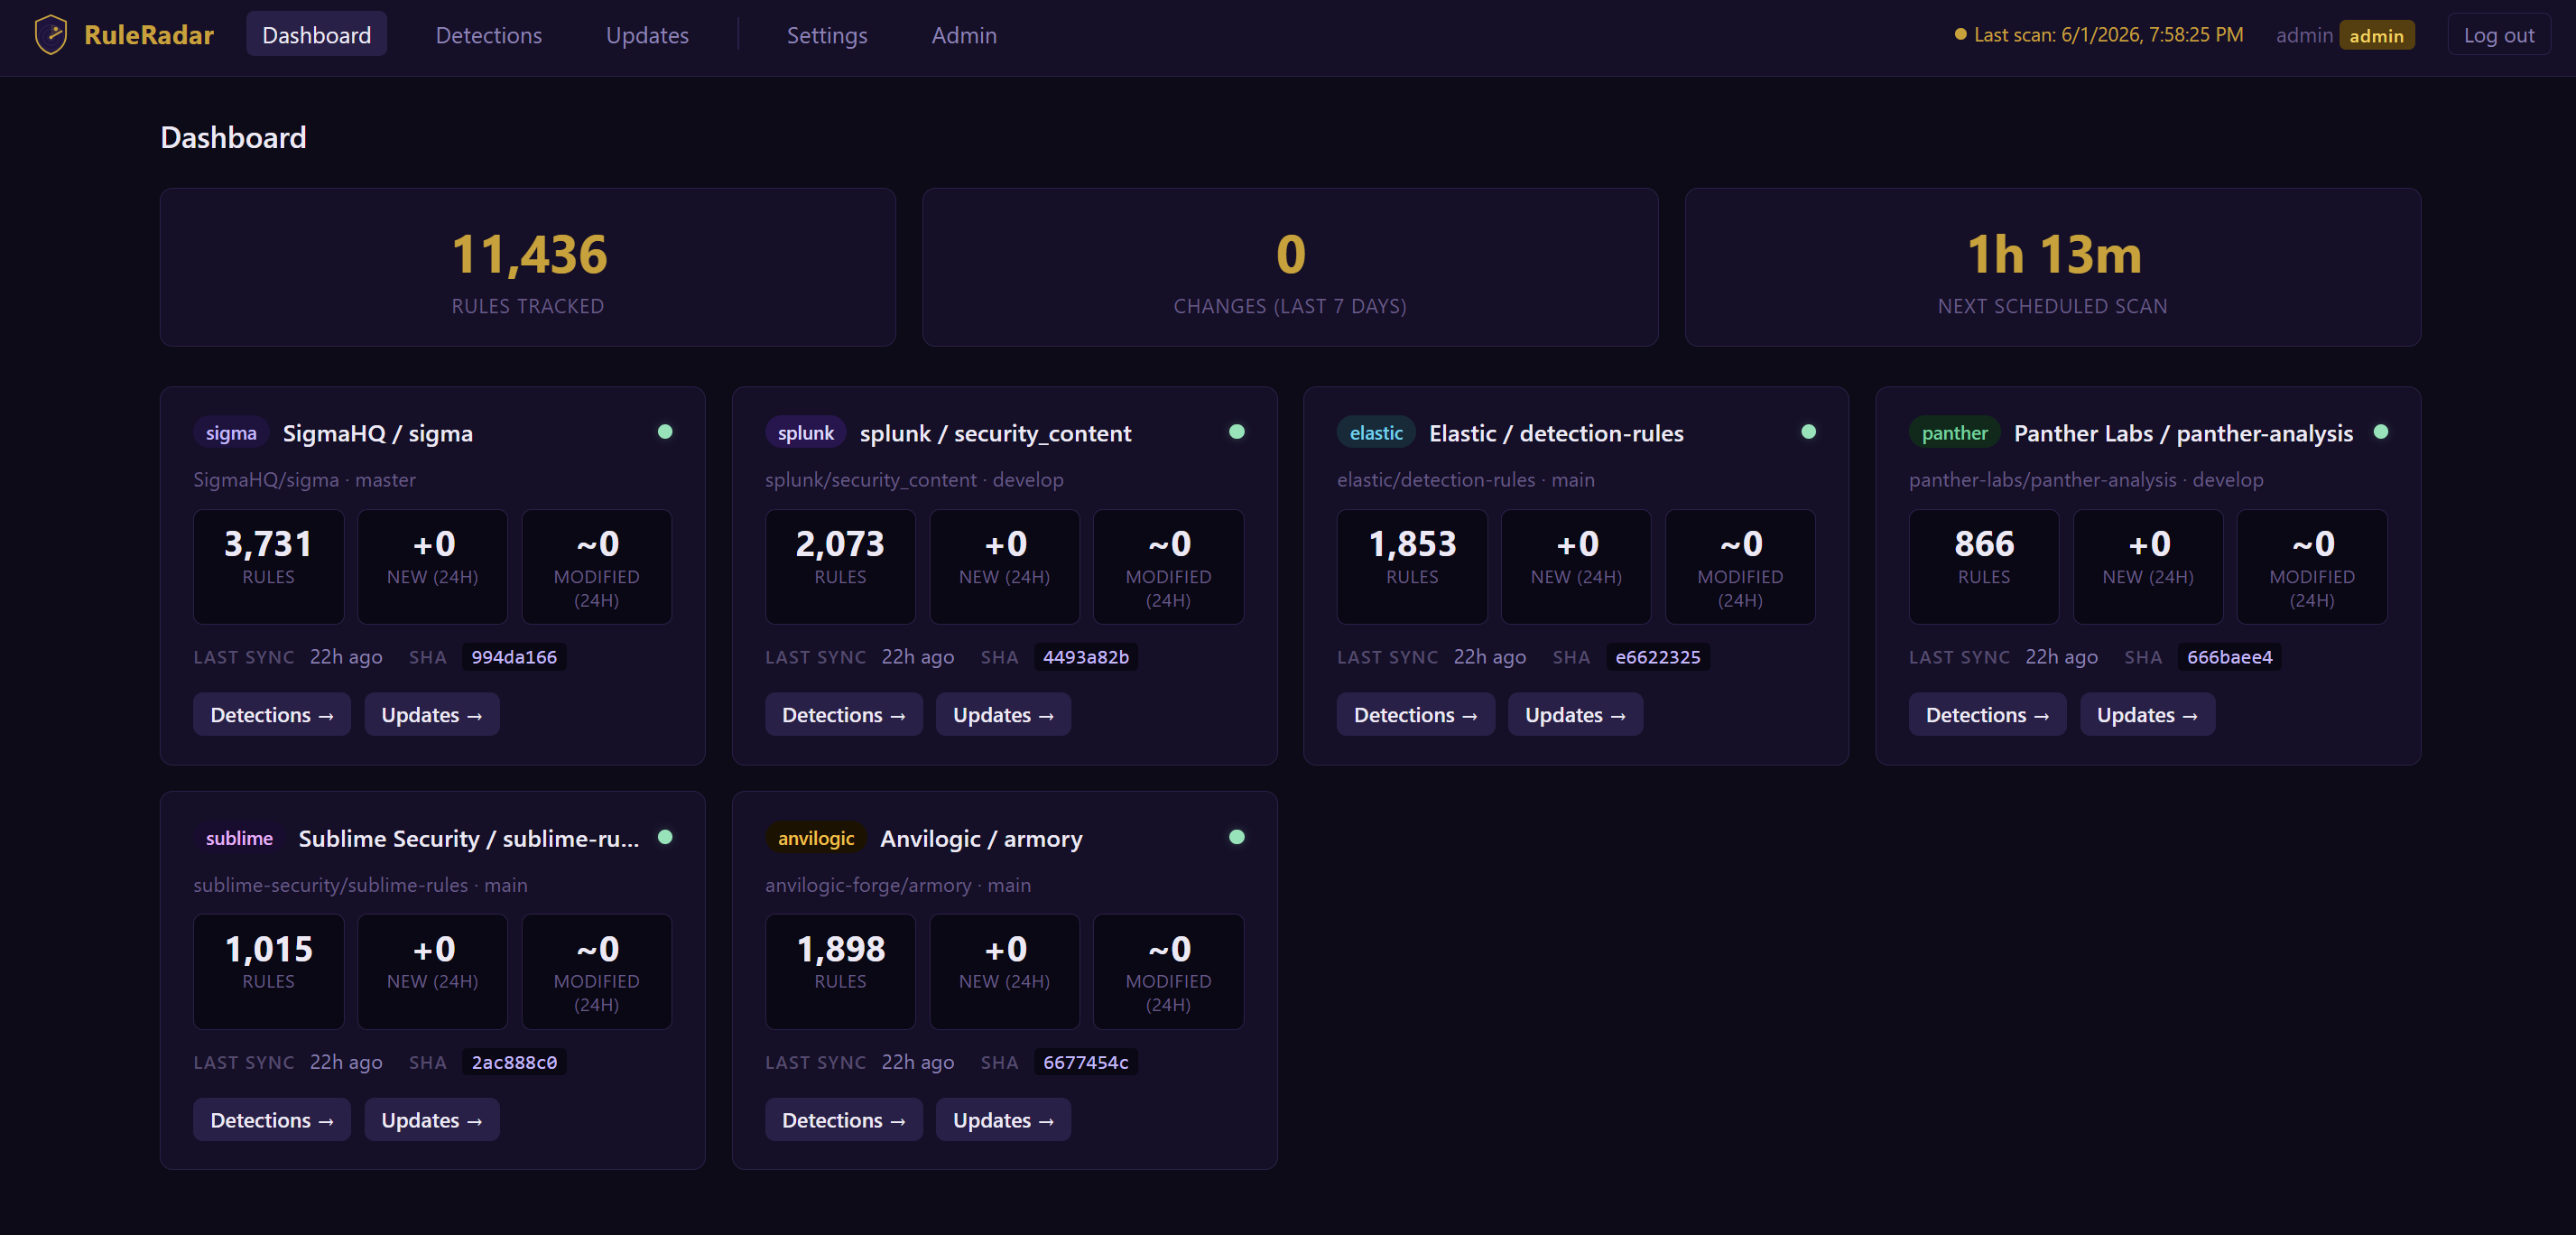Open Updates for Elastic detection-rules

[1576, 715]
